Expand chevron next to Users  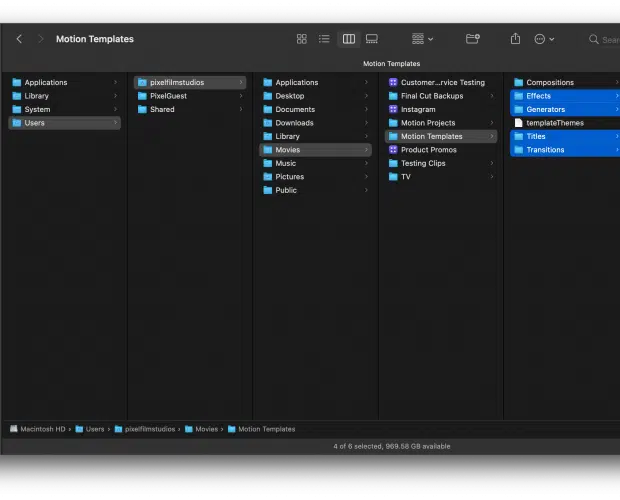pos(115,123)
